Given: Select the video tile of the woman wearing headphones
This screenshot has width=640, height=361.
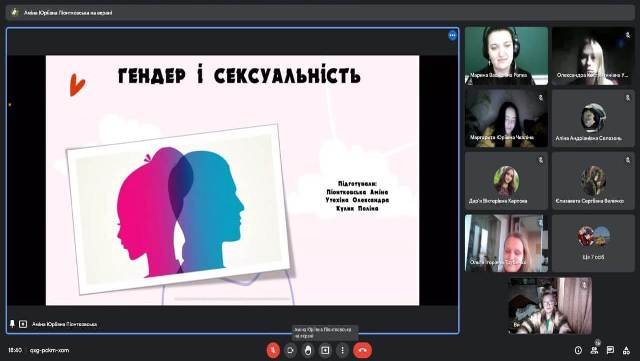Looking at the screenshot, I should [x=506, y=56].
